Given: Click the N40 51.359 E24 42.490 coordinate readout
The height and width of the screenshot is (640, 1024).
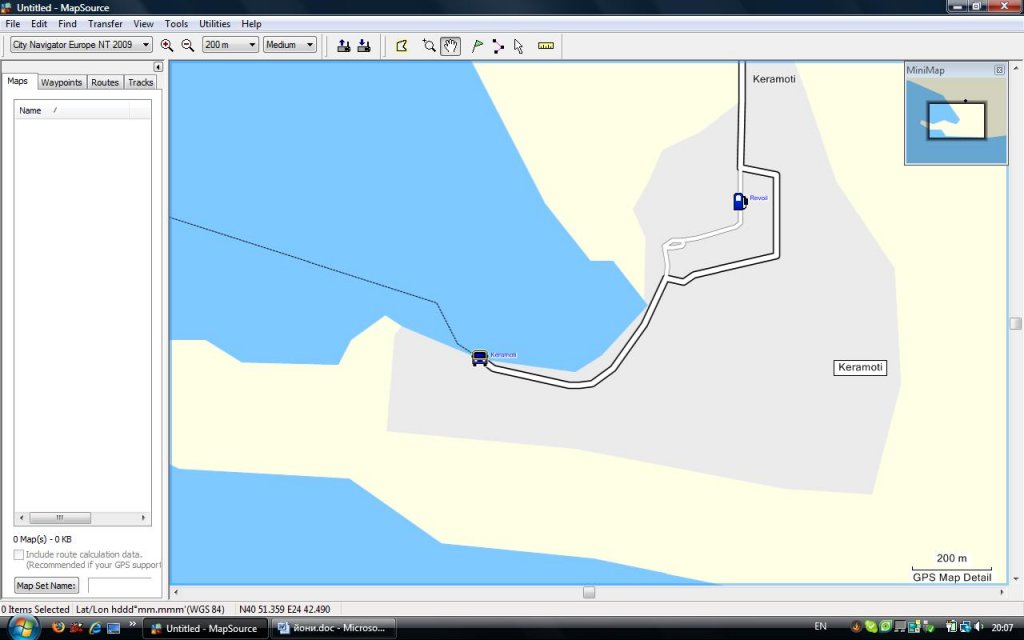Looking at the screenshot, I should 285,609.
